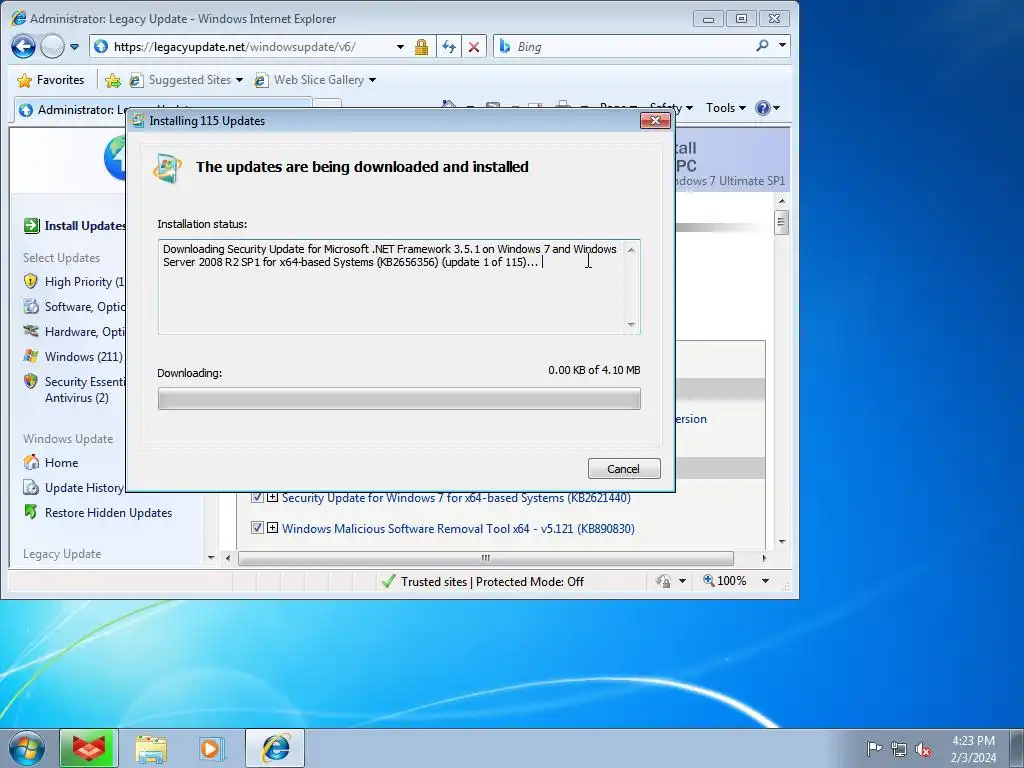Open the search provider dropdown arrow
Viewport: 1024px width, 768px height.
point(782,46)
